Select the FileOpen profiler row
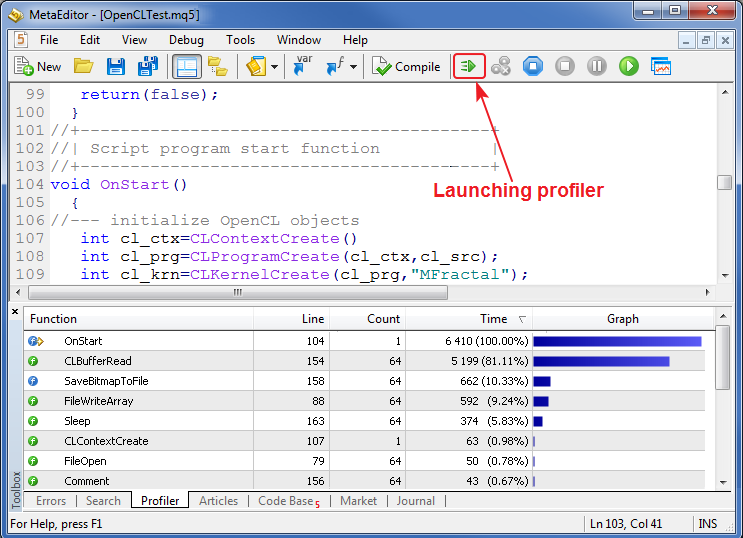 (x=364, y=461)
